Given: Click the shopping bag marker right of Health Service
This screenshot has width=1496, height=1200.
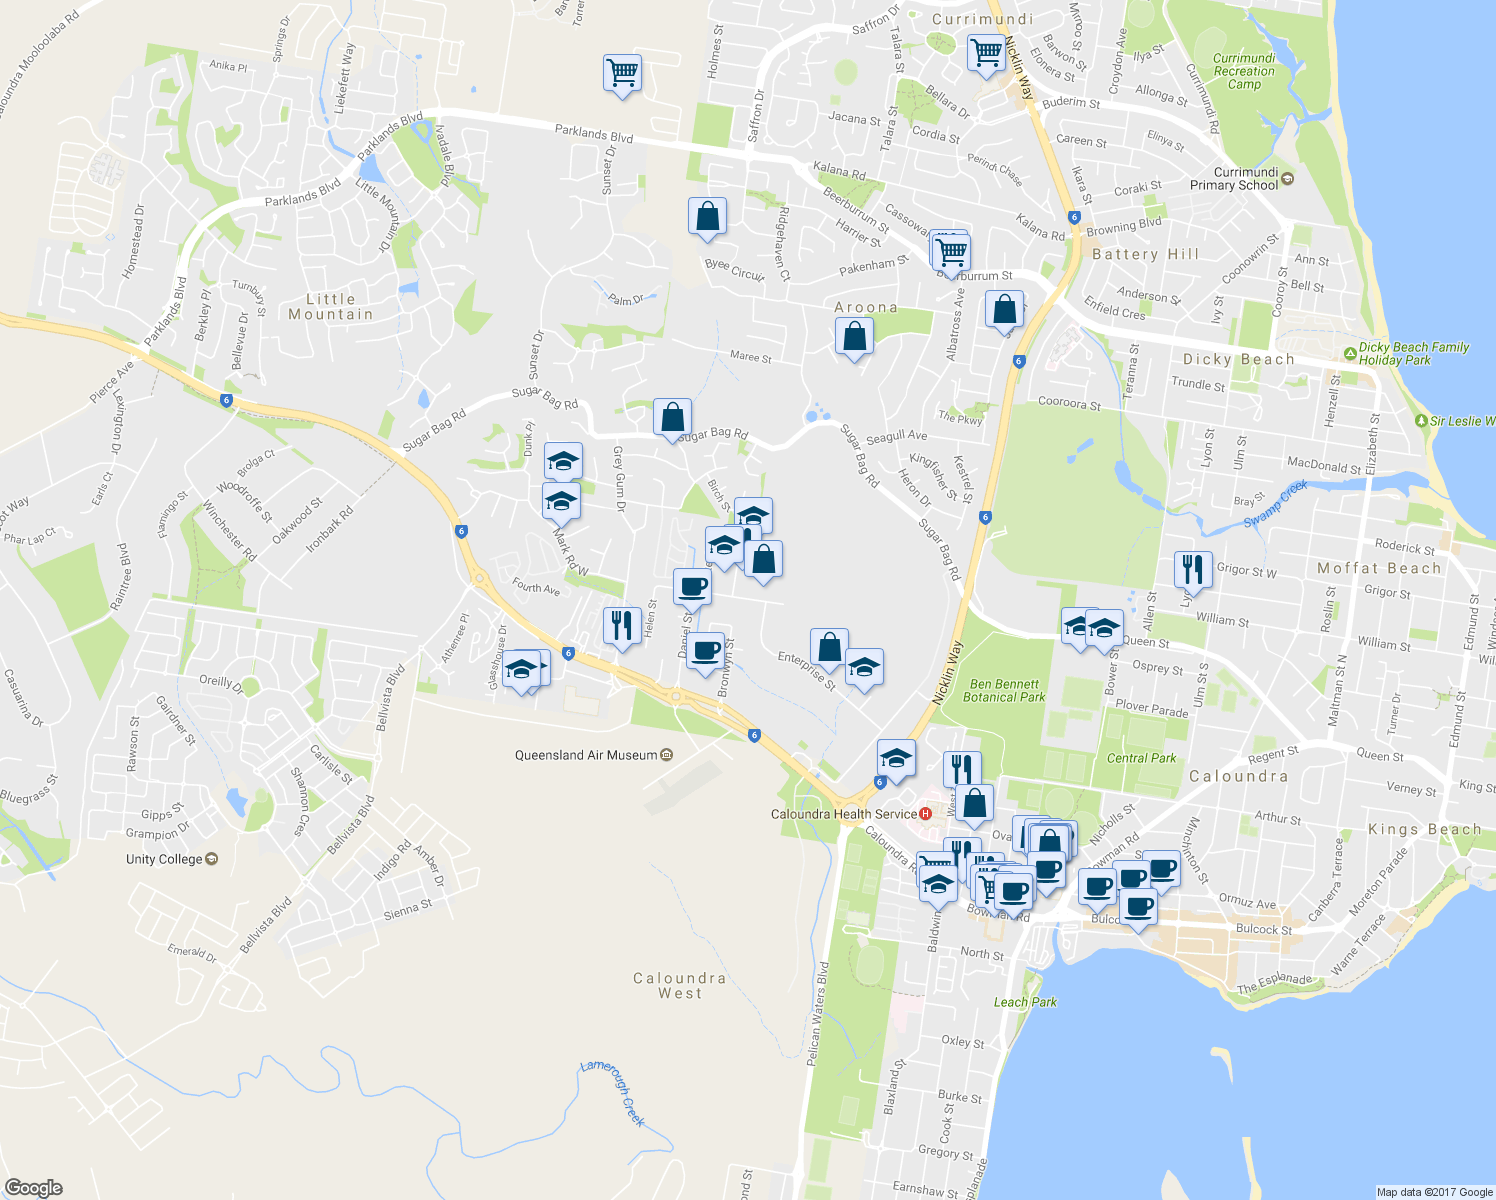Looking at the screenshot, I should (973, 804).
